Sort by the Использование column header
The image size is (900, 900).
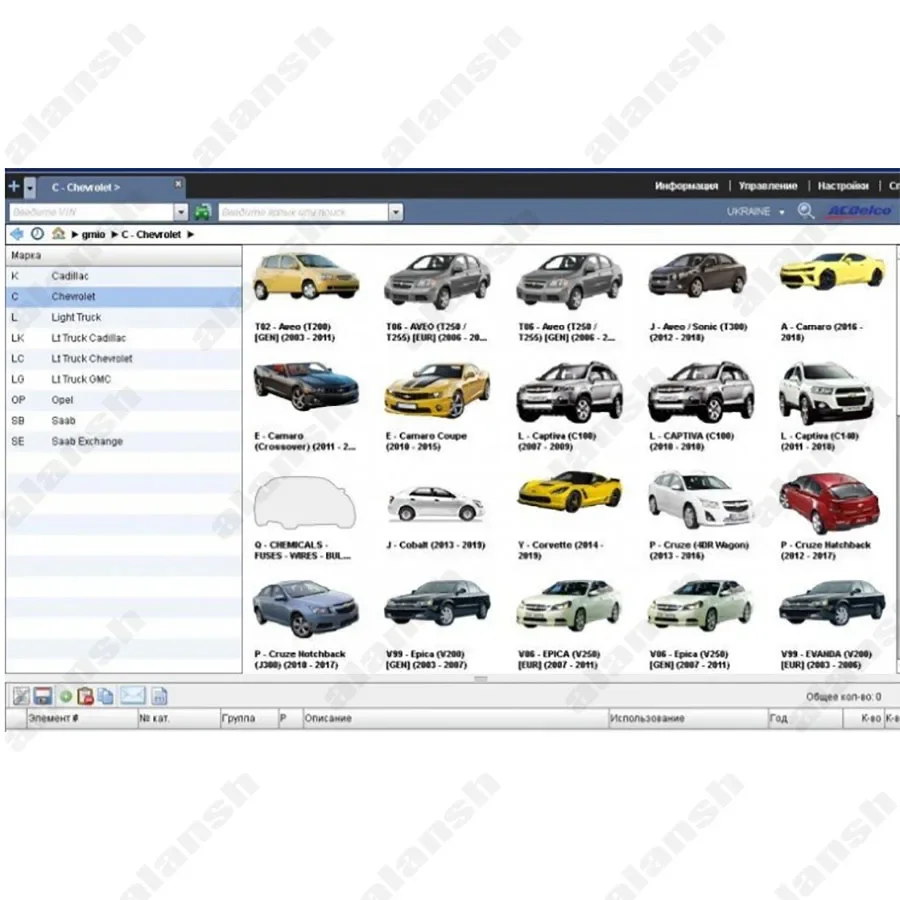pyautogui.click(x=688, y=719)
